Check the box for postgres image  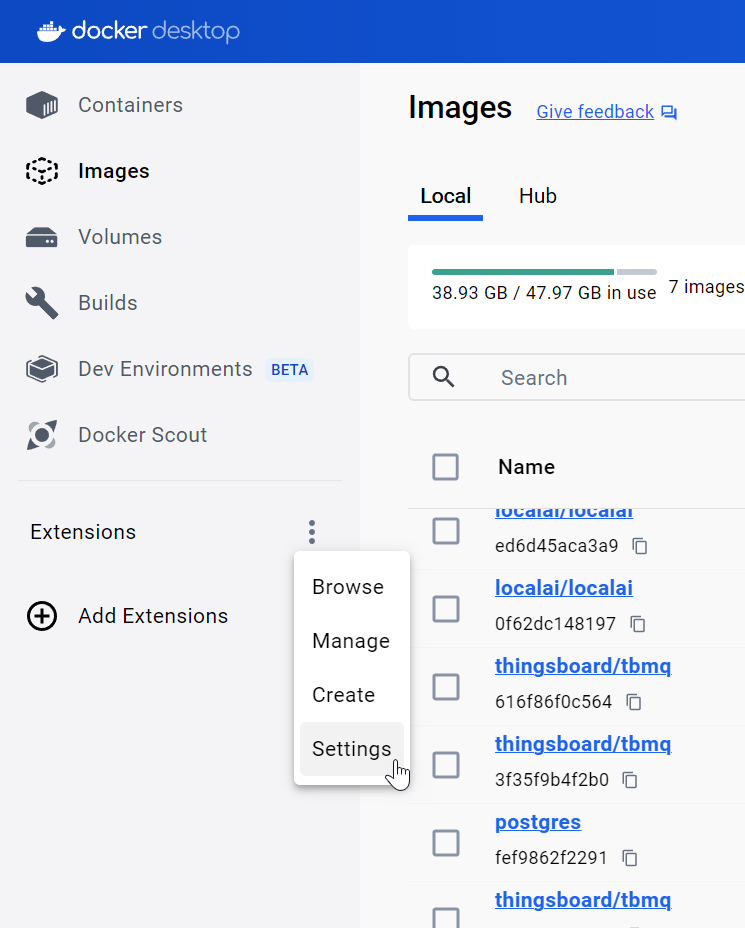pos(446,843)
